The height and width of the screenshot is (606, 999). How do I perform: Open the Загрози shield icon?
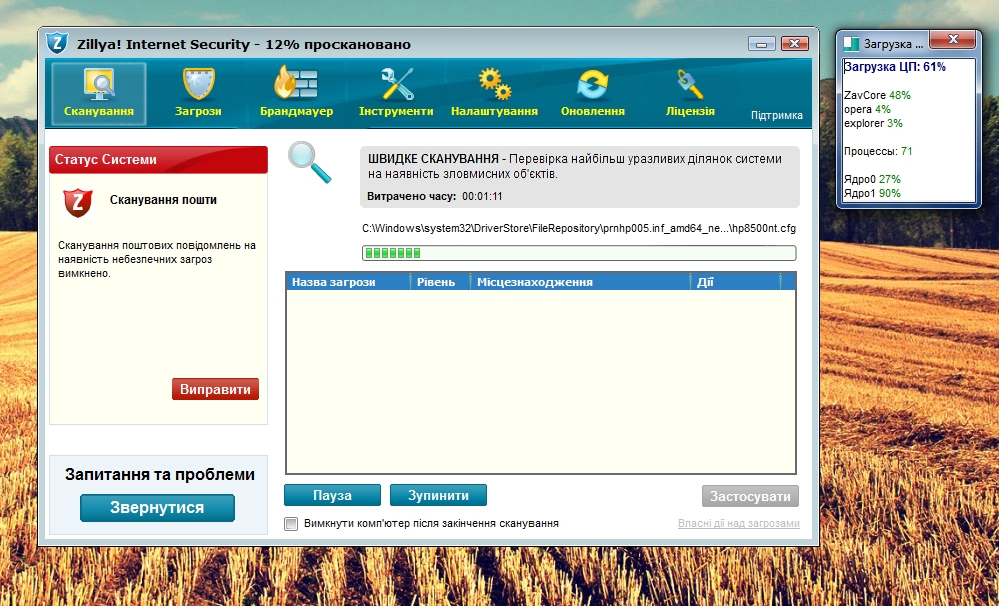coord(198,84)
